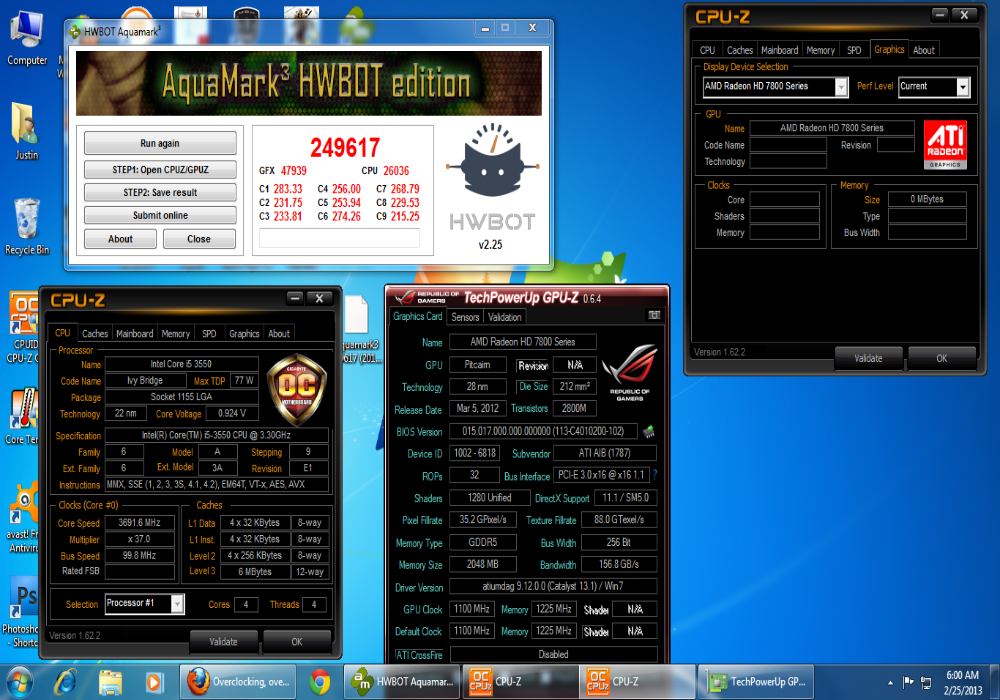Launch Internet Explorer from taskbar

tap(65, 682)
